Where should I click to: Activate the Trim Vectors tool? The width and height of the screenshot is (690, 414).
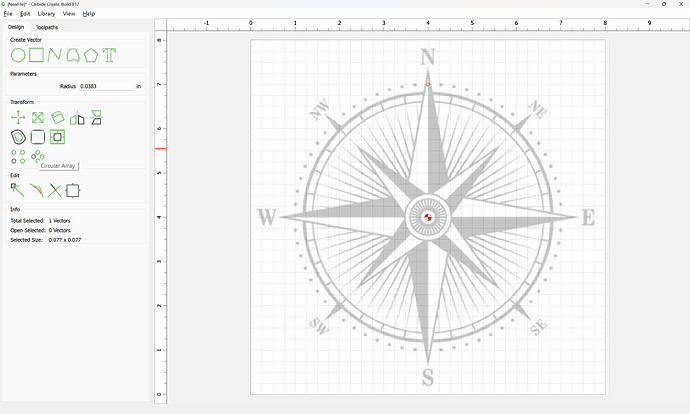pos(36,191)
